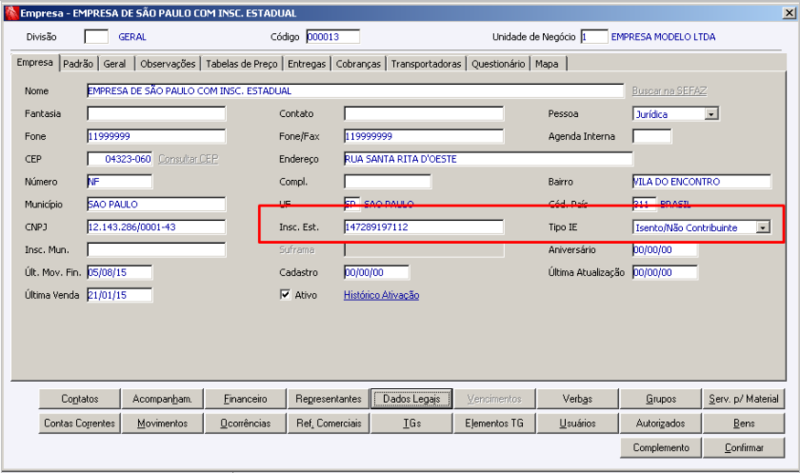This screenshot has width=800, height=473.
Task: Click the Contatos button
Action: [80, 399]
